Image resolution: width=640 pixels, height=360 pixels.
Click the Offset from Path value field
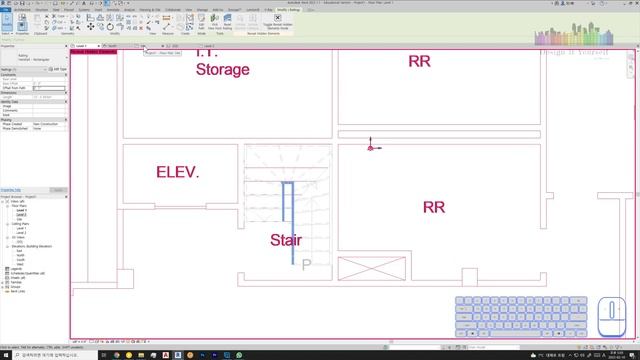(x=49, y=88)
